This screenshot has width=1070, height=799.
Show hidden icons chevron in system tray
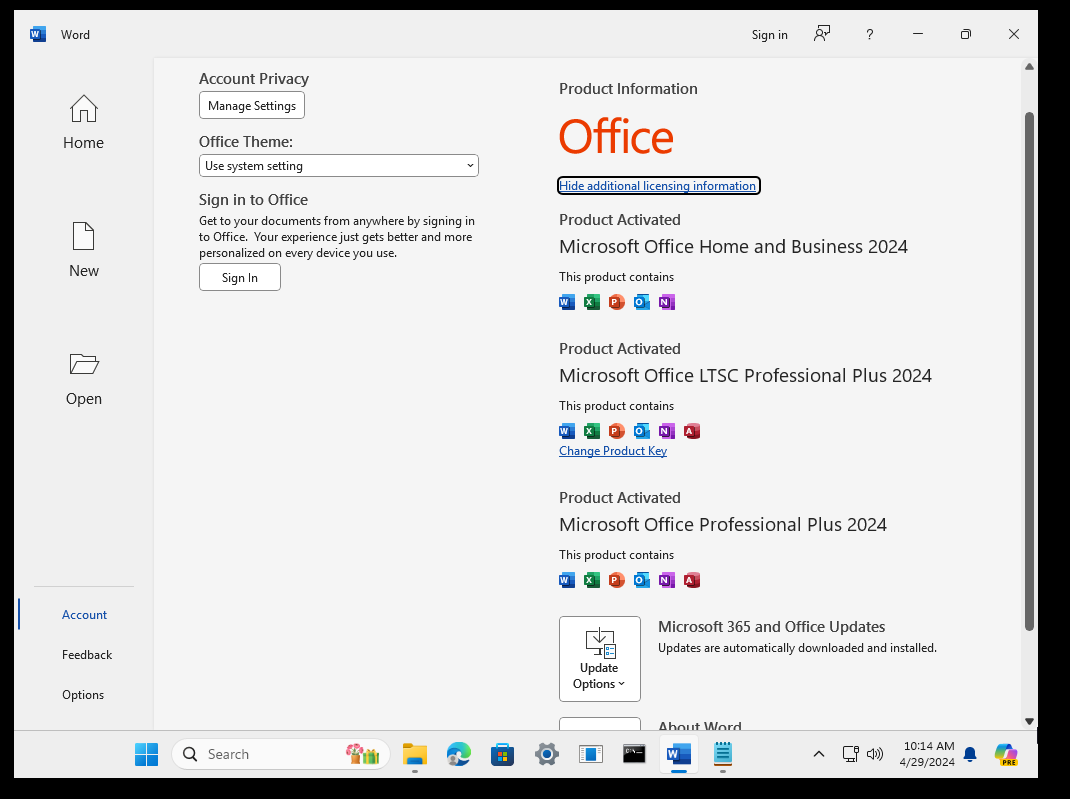pyautogui.click(x=819, y=754)
